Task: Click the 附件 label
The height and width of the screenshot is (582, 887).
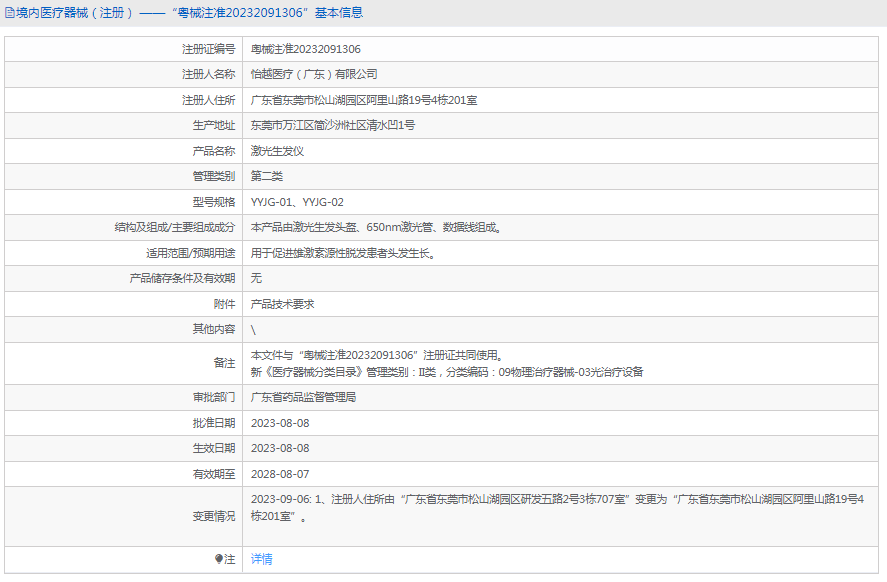Action: pyautogui.click(x=225, y=304)
